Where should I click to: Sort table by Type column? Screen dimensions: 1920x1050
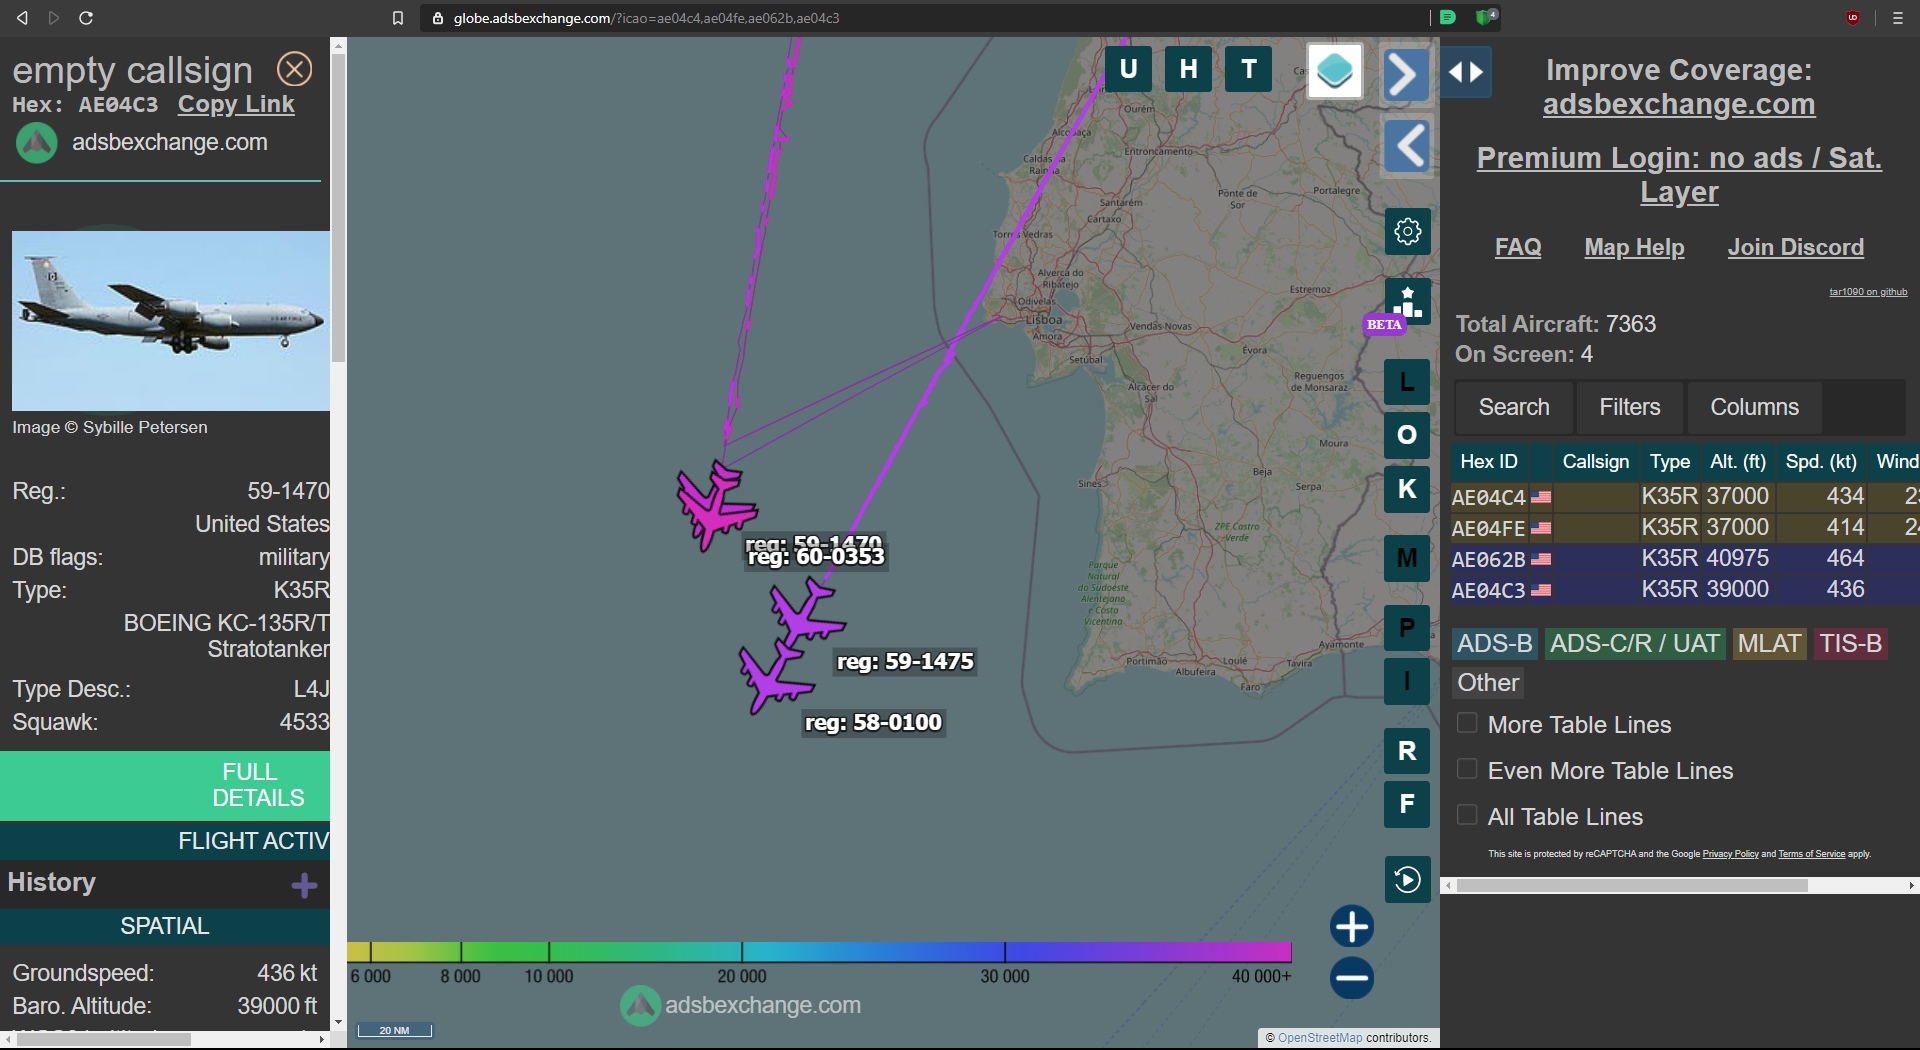(1669, 461)
